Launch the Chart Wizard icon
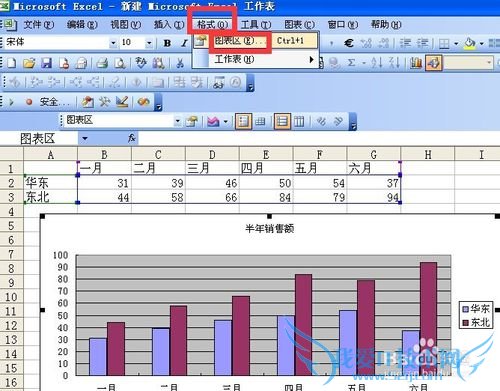The height and width of the screenshot is (391, 500). [x=416, y=63]
